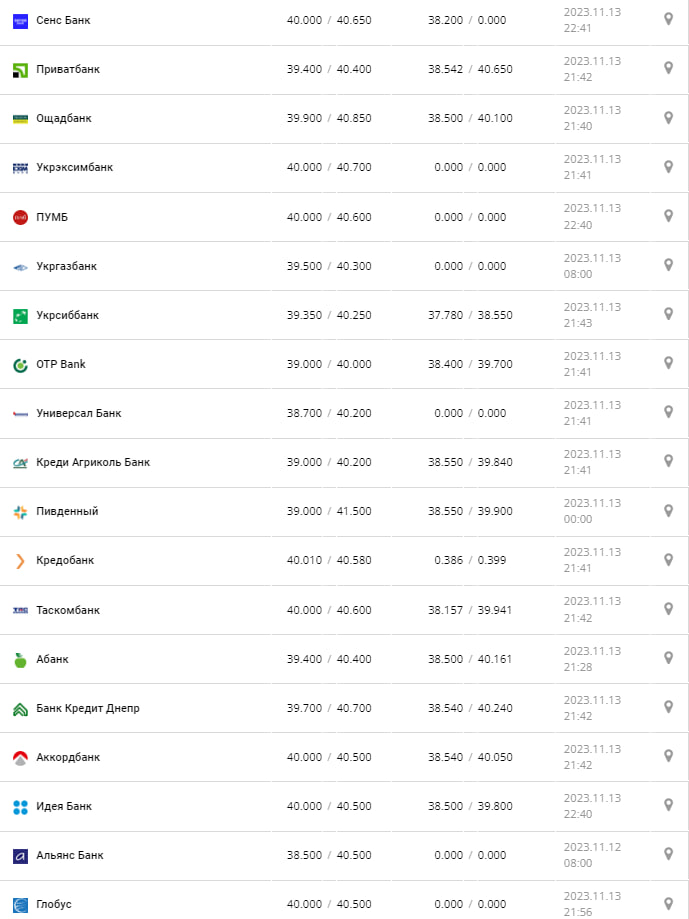Click location pin for Альянс Банк
Image resolution: width=689 pixels, height=919 pixels.
point(669,854)
